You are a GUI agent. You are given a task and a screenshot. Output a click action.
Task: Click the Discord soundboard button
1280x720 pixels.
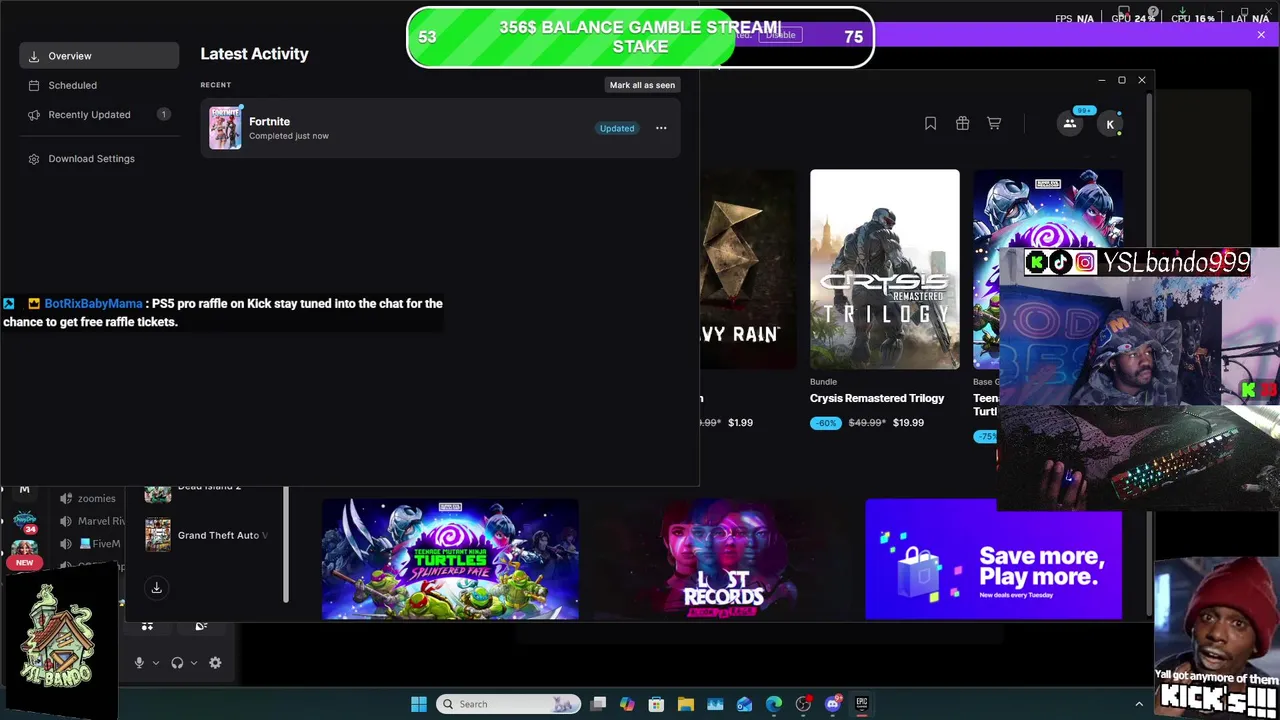pyautogui.click(x=201, y=626)
